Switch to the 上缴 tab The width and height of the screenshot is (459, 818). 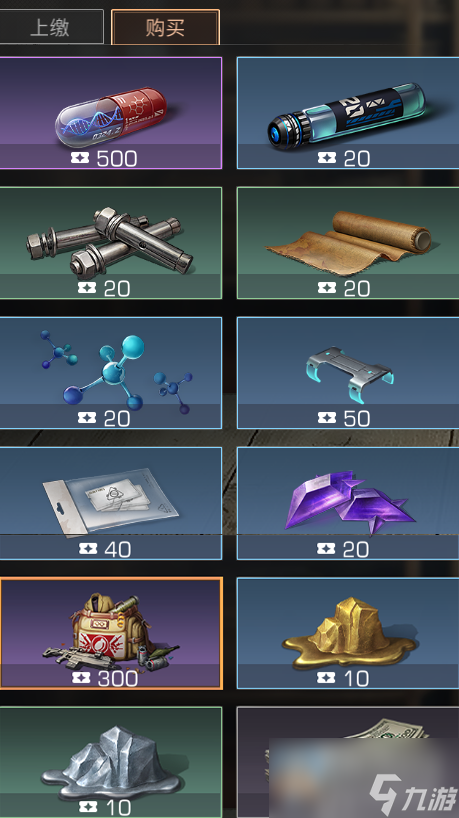51,27
